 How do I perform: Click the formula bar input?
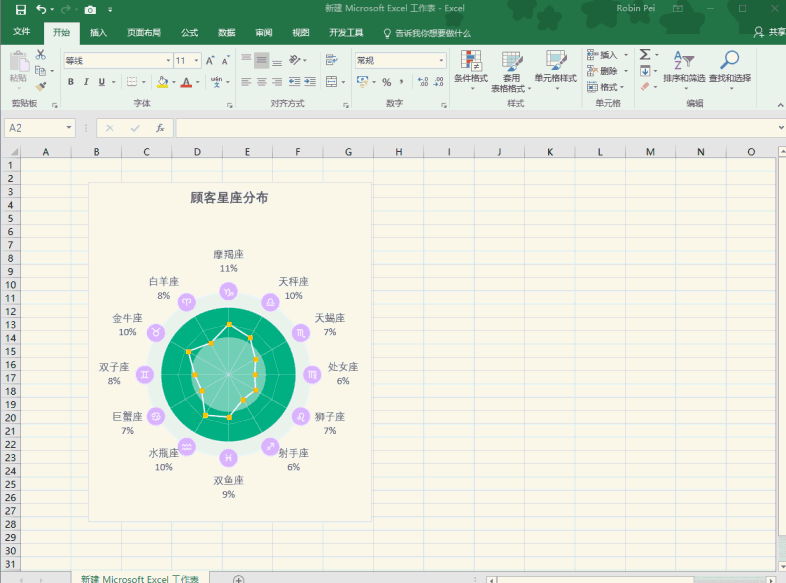click(x=476, y=128)
